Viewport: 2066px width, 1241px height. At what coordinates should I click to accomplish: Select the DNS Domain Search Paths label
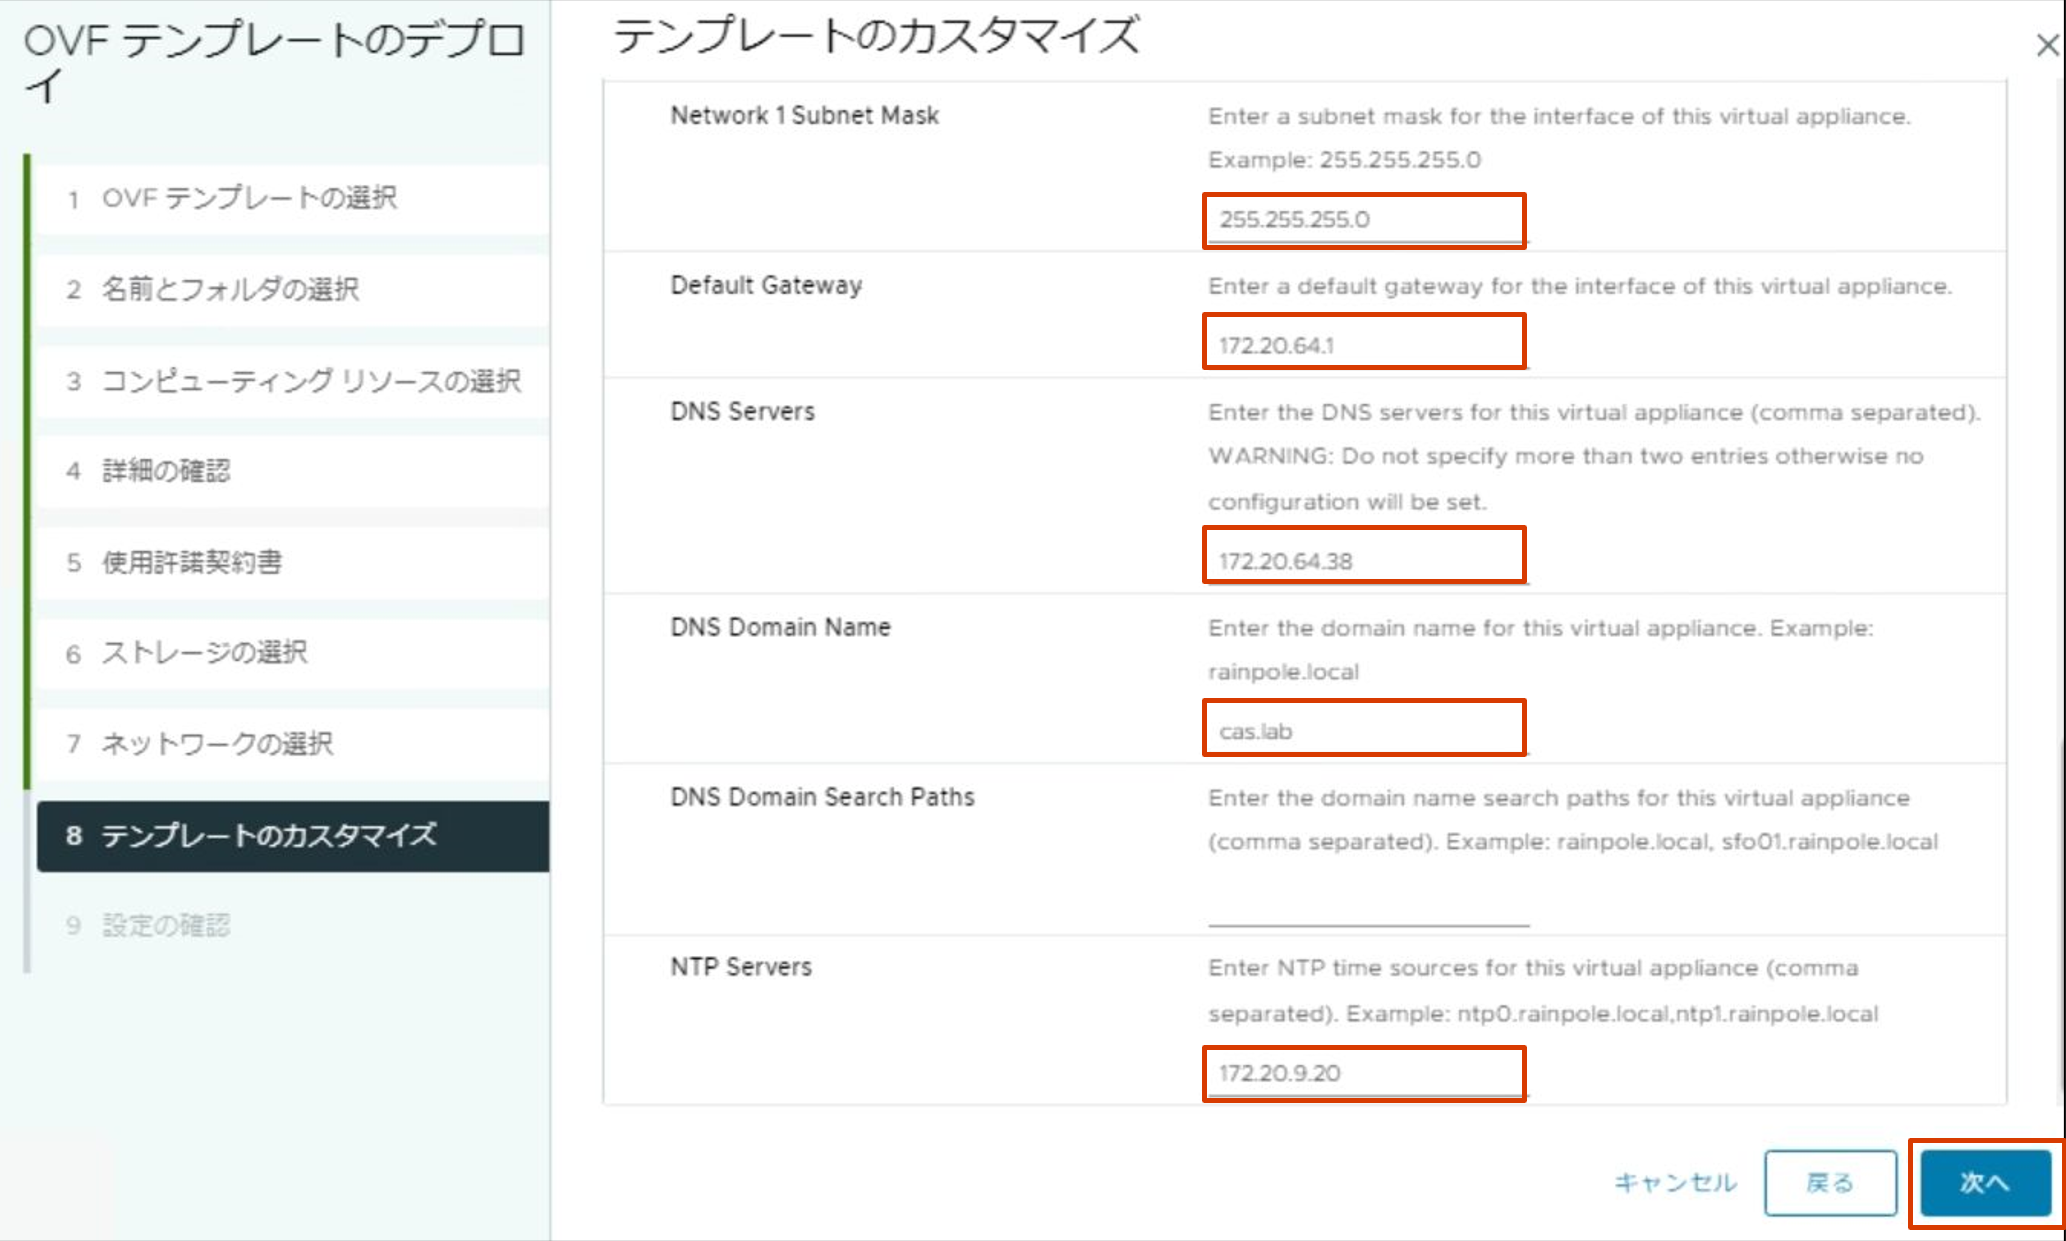pyautogui.click(x=822, y=798)
